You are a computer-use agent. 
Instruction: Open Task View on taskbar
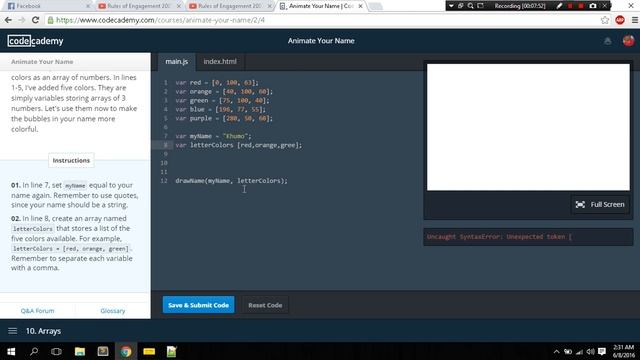[x=56, y=351]
